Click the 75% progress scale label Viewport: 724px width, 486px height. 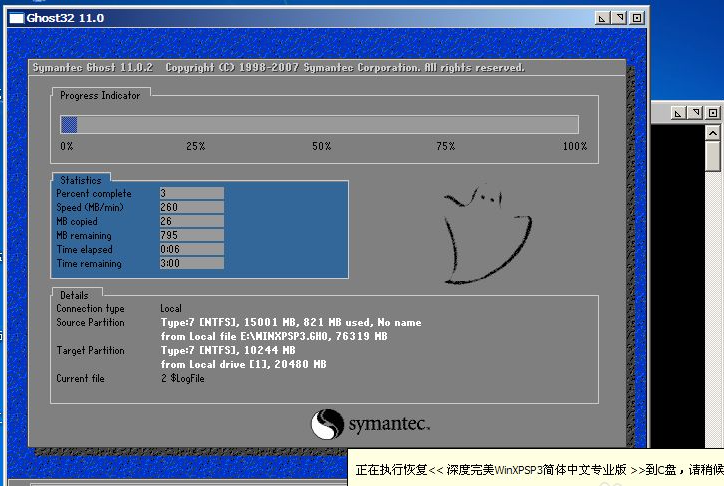446,146
